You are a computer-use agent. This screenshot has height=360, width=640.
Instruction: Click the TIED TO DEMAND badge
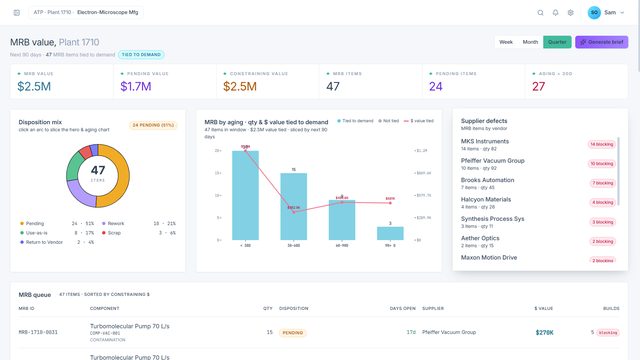[x=141, y=55]
